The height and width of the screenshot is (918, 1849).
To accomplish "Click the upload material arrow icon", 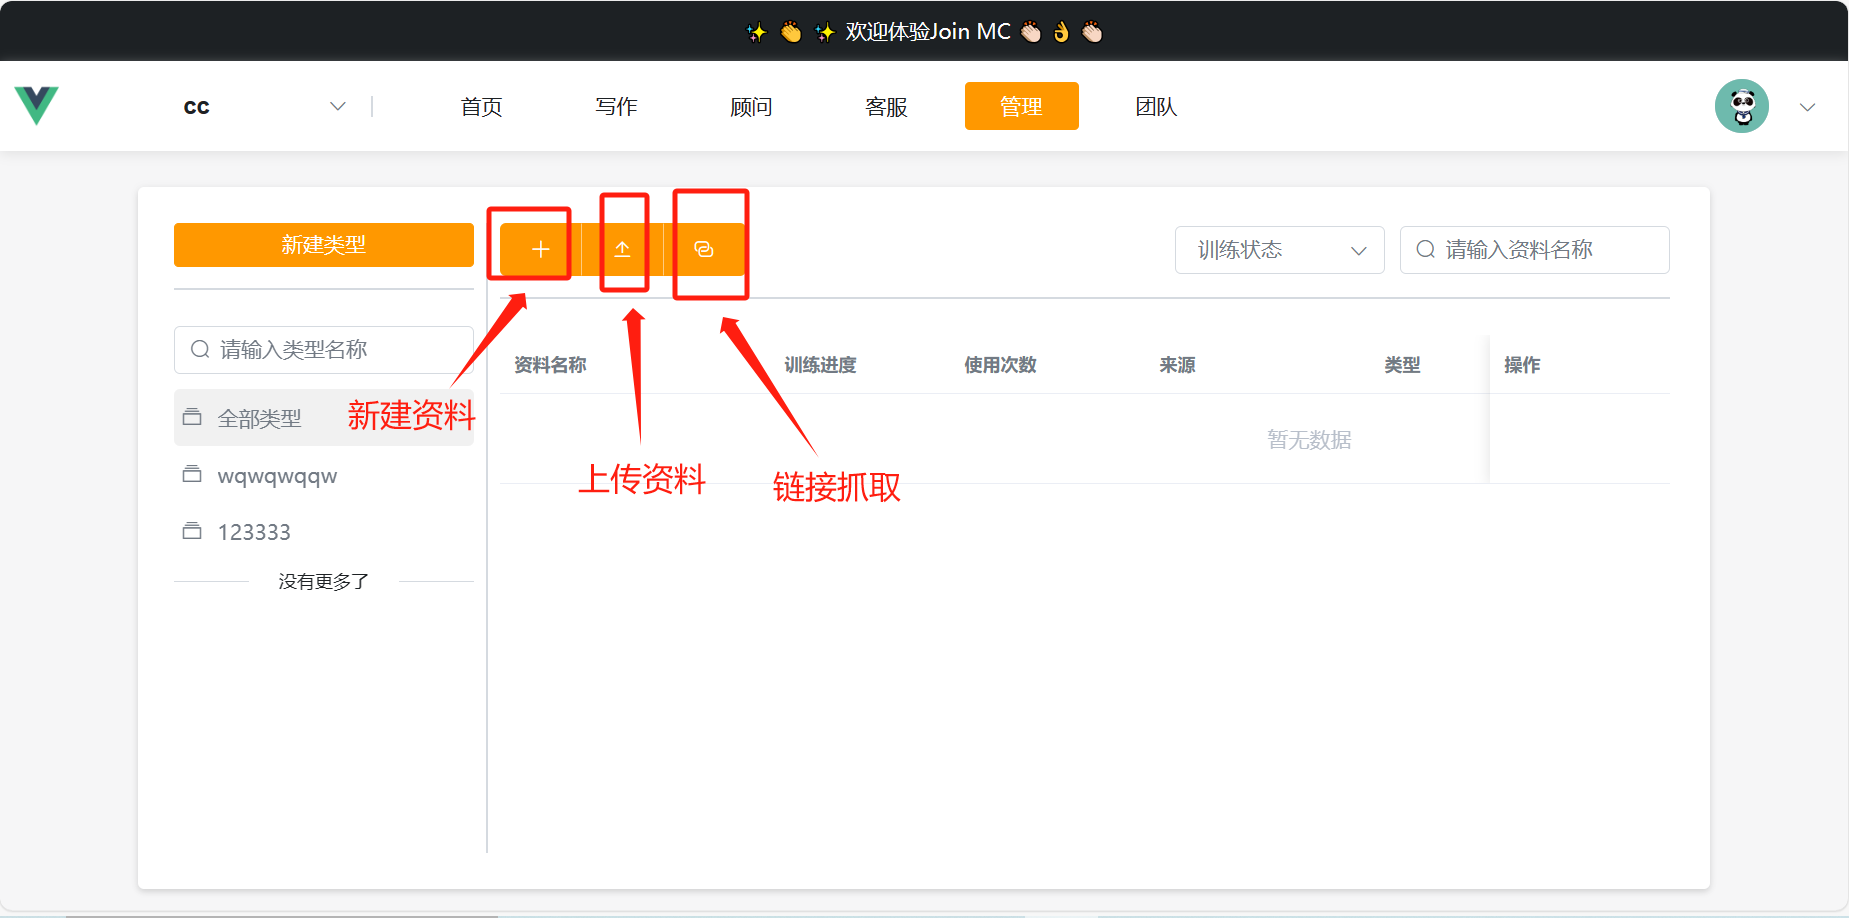I will [622, 249].
